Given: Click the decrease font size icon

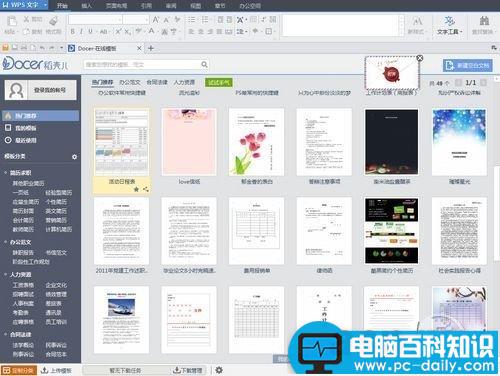Looking at the screenshot, I should (166, 20).
